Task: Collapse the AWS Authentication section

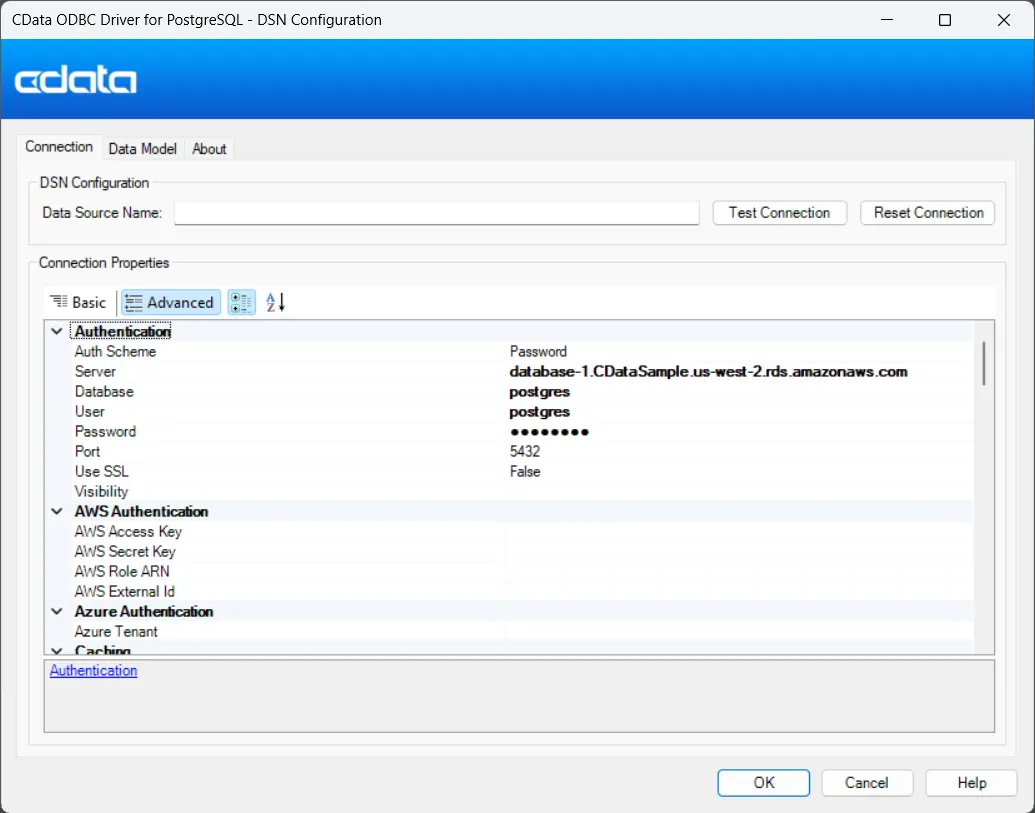Action: pyautogui.click(x=56, y=511)
